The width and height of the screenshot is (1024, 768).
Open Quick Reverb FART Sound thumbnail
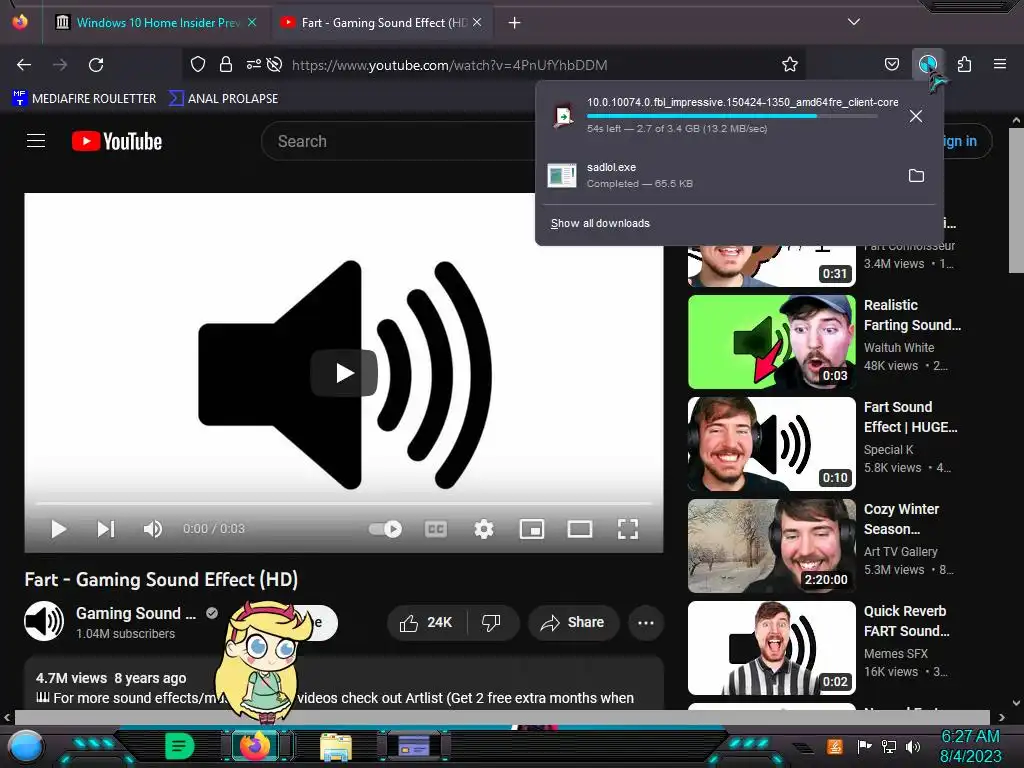(x=772, y=648)
